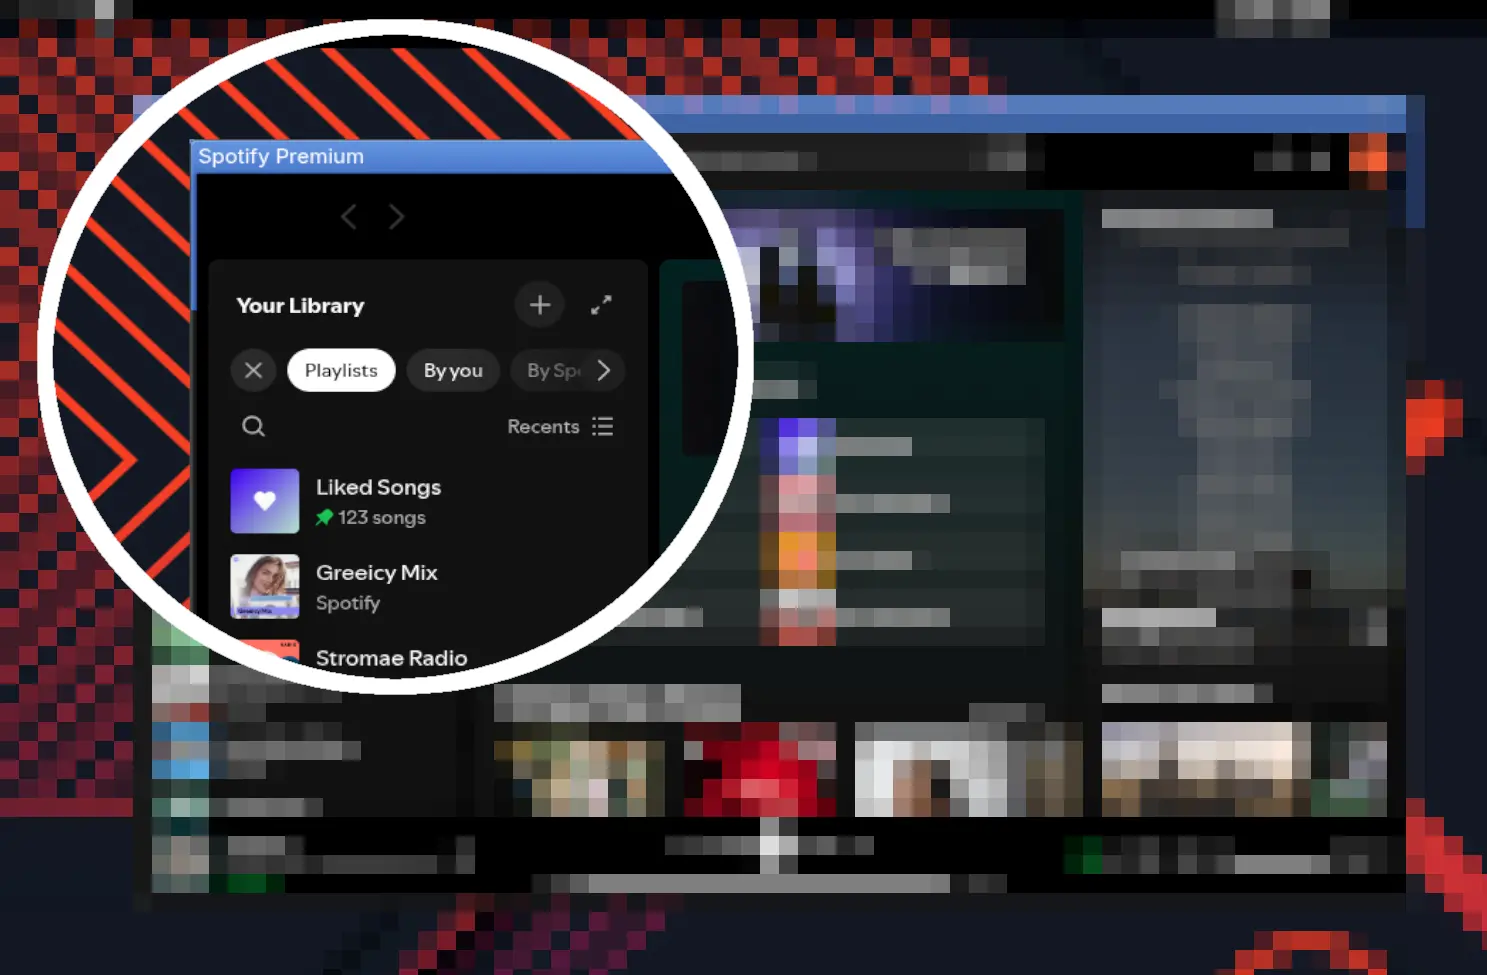
Task: Open the Greeicy Mix playlist
Action: tap(377, 572)
